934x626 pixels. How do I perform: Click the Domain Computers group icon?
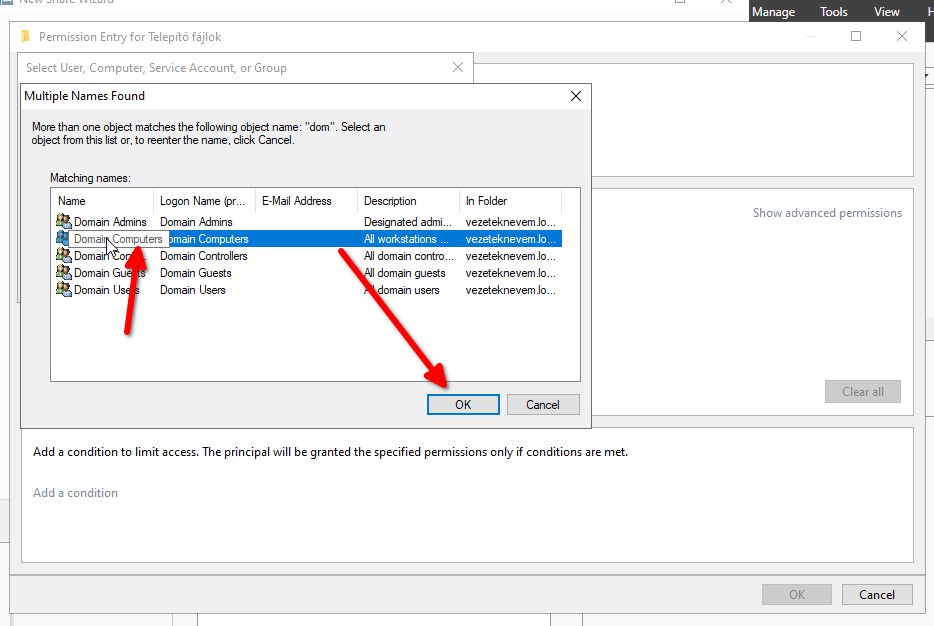tap(64, 239)
